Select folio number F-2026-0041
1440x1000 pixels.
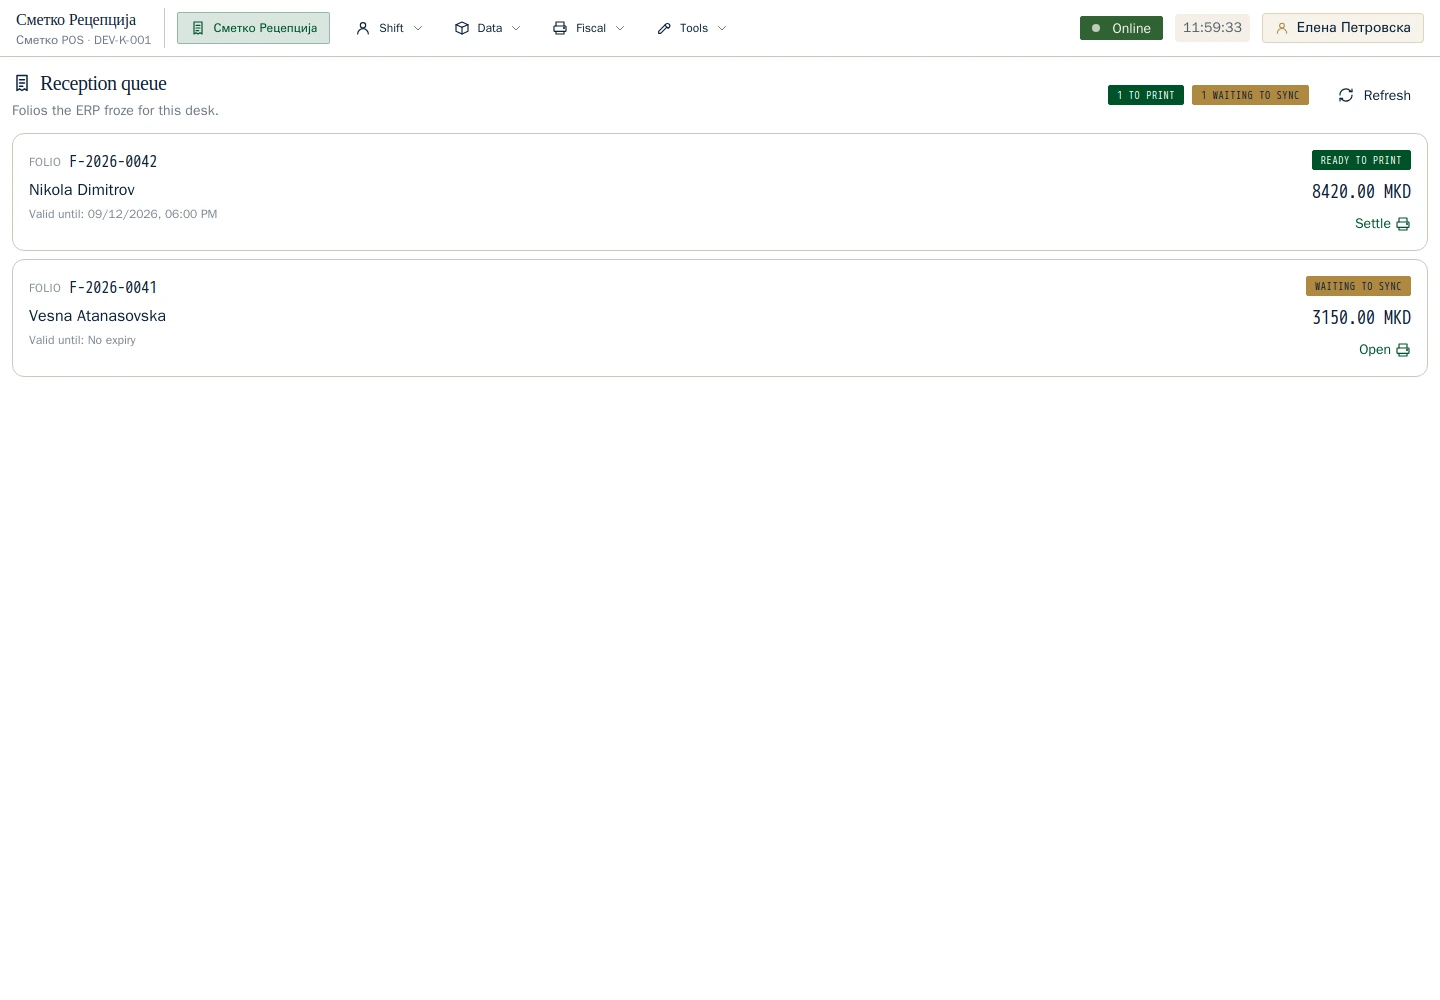click(x=113, y=287)
